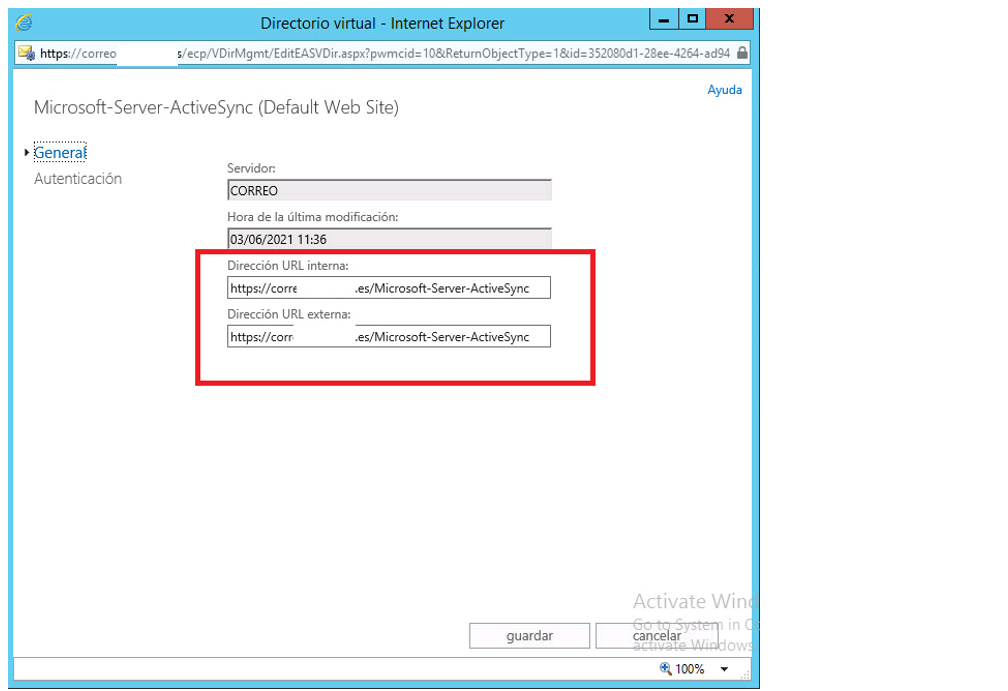Screen dimensions: 1008x691
Task: Click the 100% zoom level text
Action: (x=690, y=669)
